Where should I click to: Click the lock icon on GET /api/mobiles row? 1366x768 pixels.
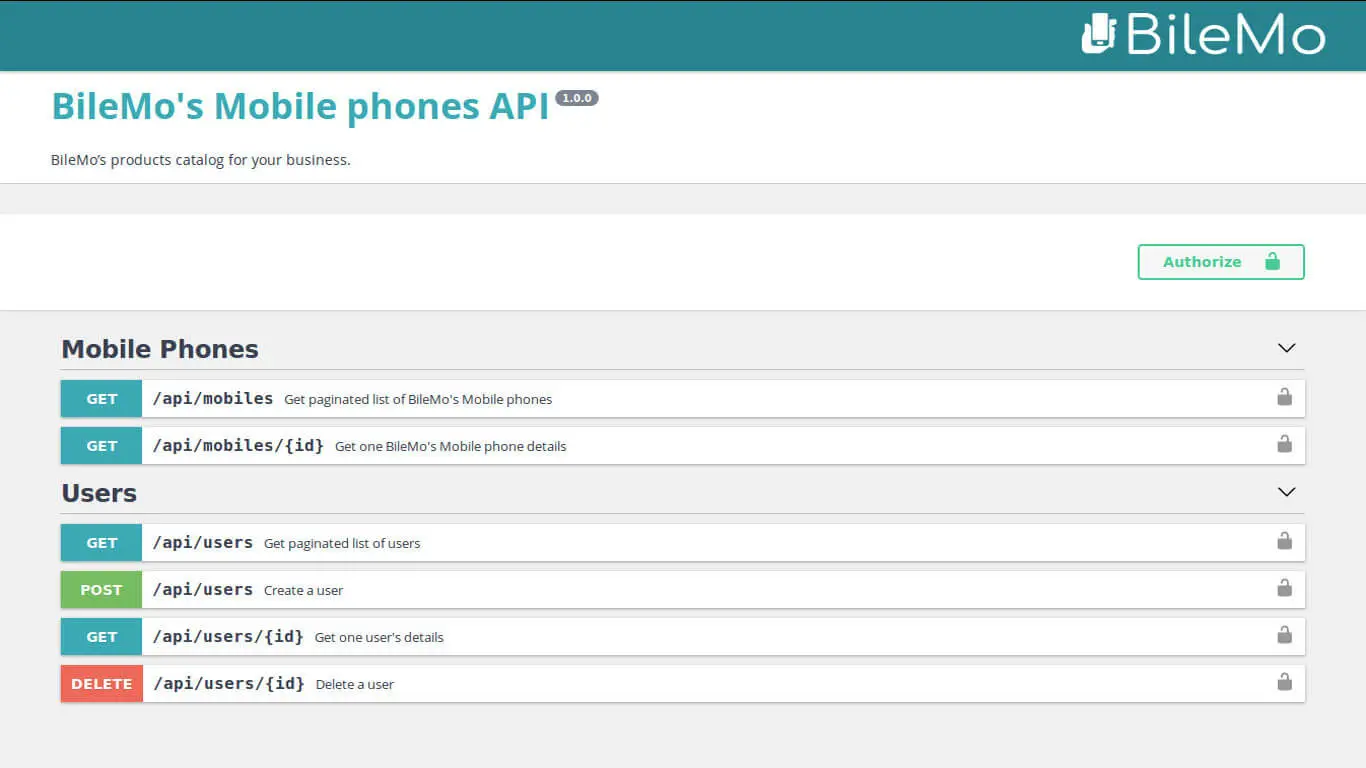1284,397
